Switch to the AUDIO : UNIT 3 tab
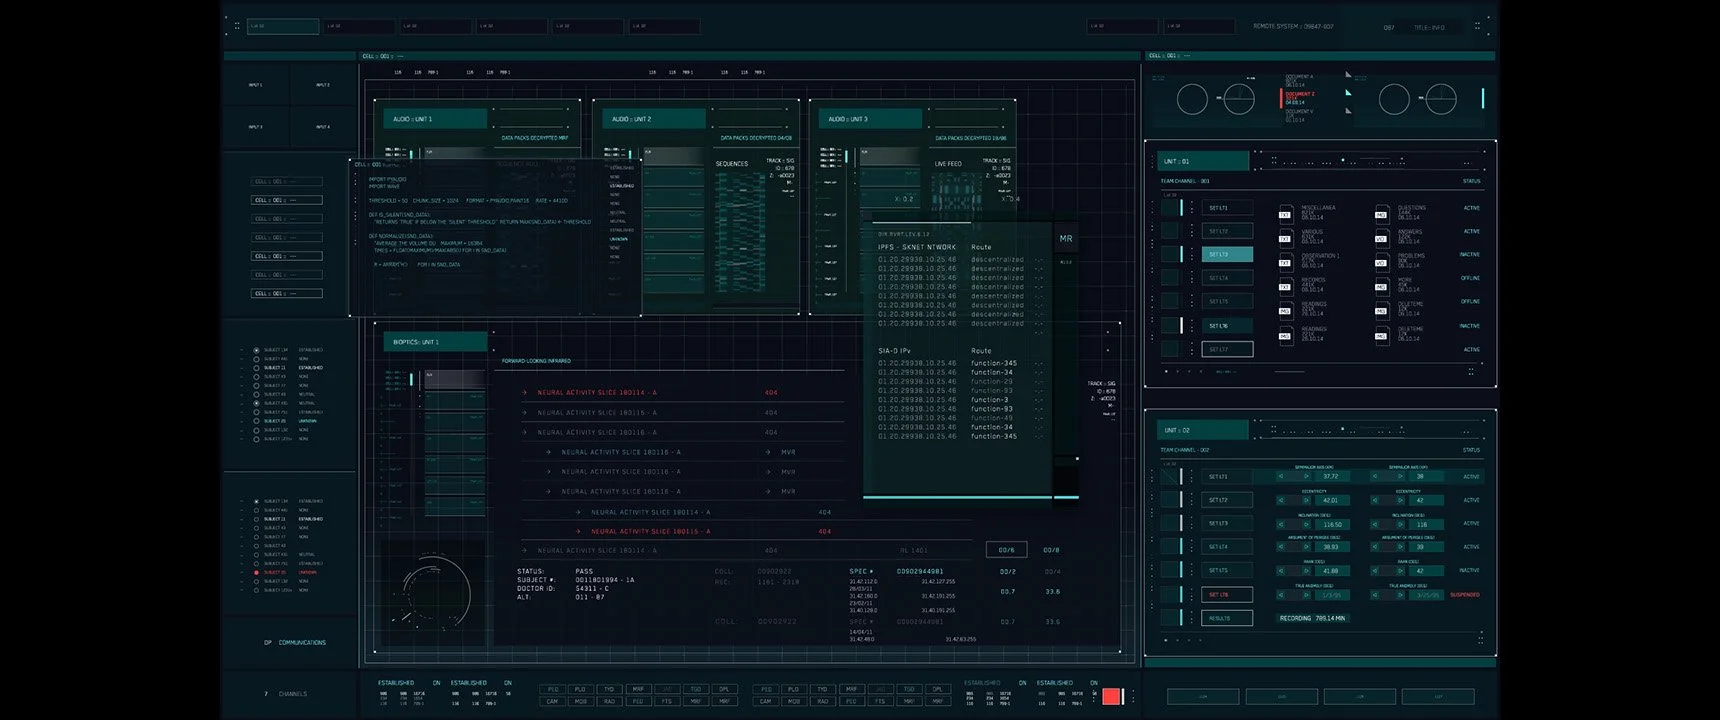This screenshot has height=720, width=1720. click(870, 119)
